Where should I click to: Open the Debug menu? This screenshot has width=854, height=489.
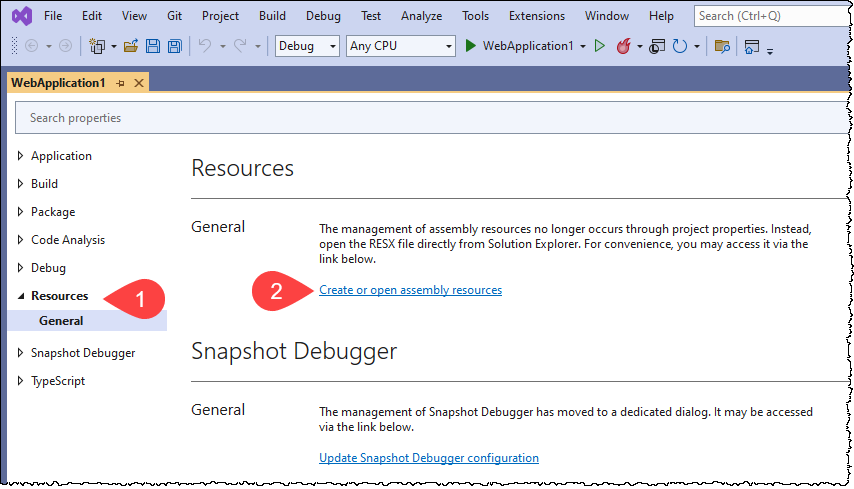[x=323, y=16]
